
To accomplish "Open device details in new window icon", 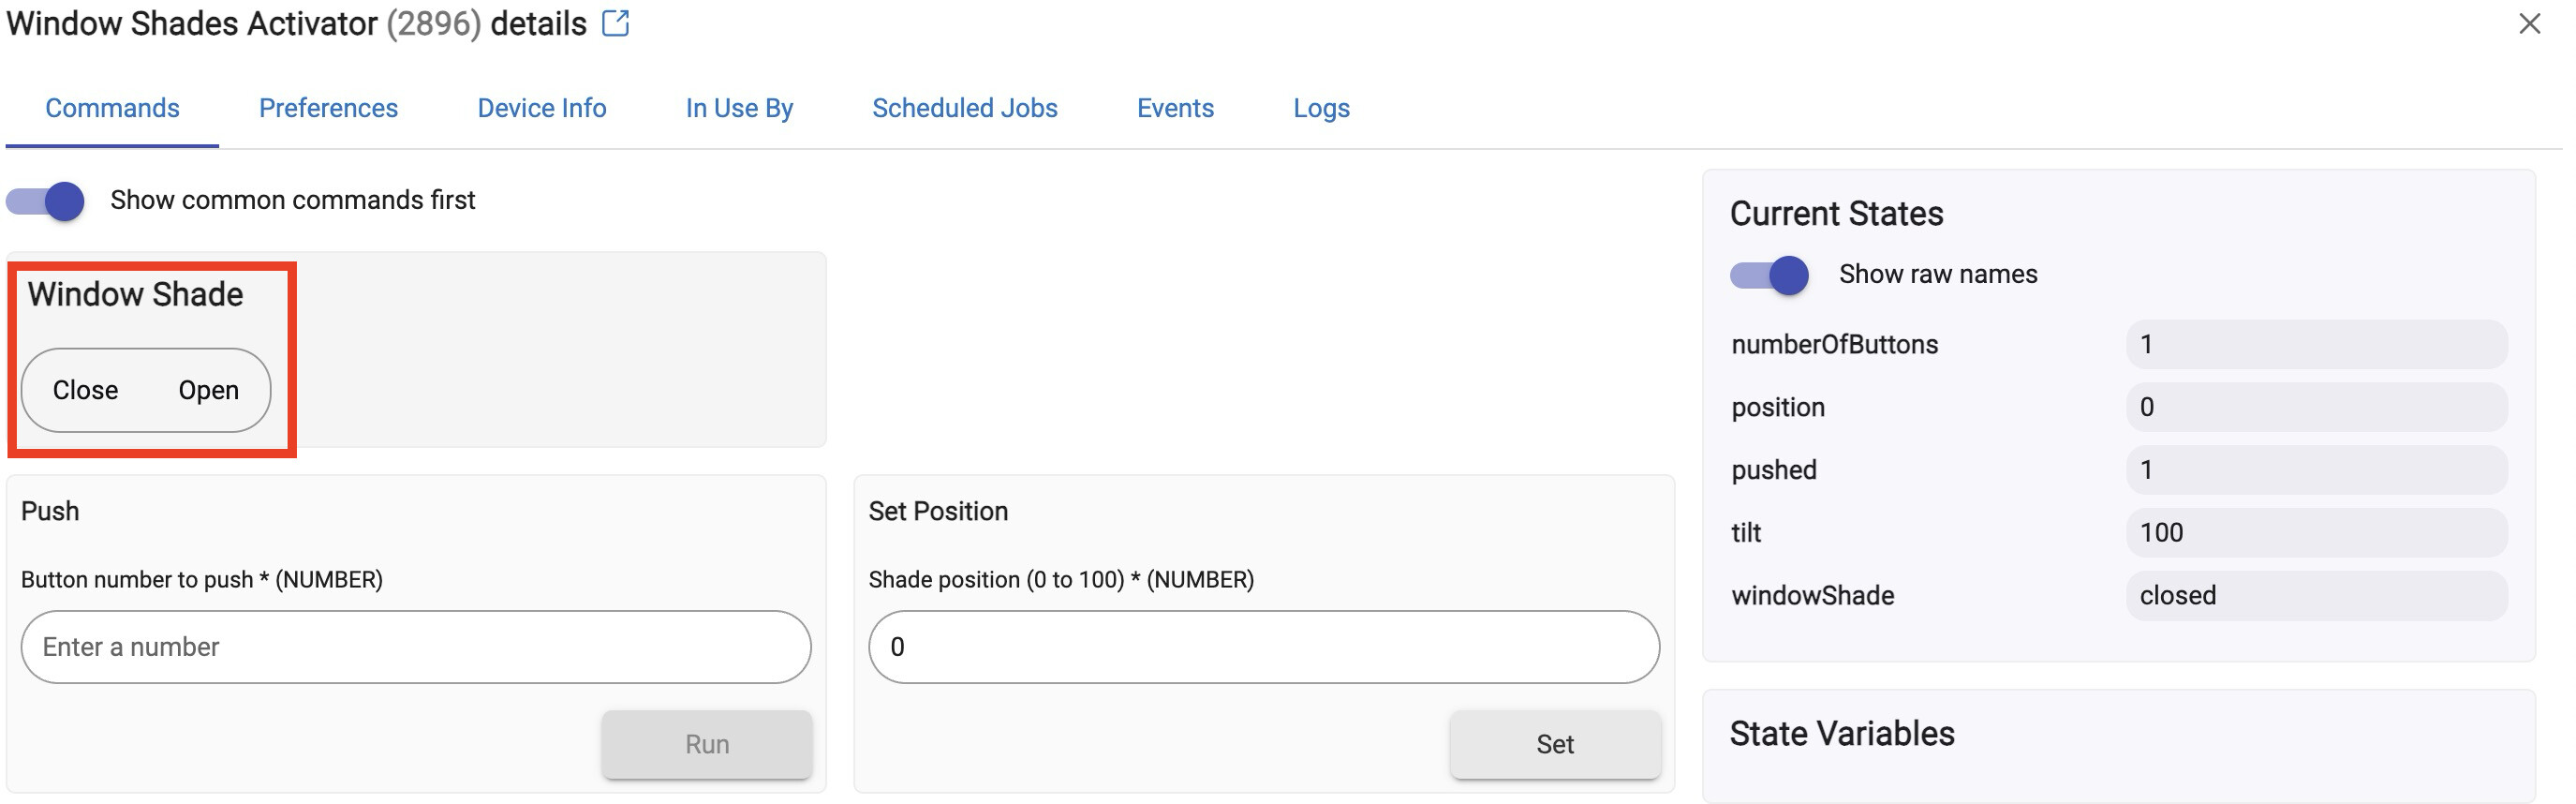I will (x=616, y=23).
